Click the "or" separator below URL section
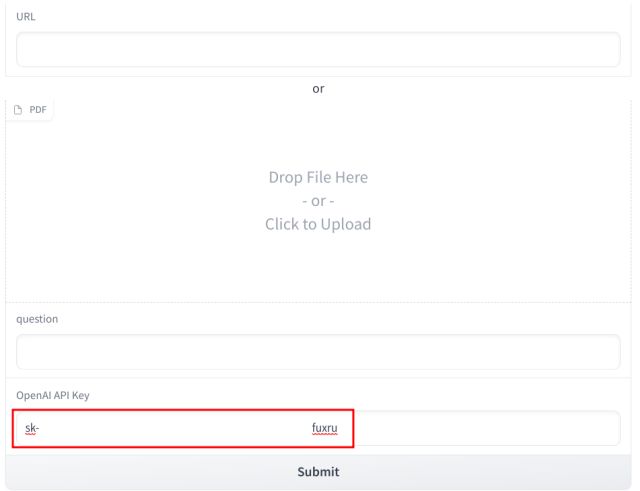This screenshot has height=491, width=640. 318,88
